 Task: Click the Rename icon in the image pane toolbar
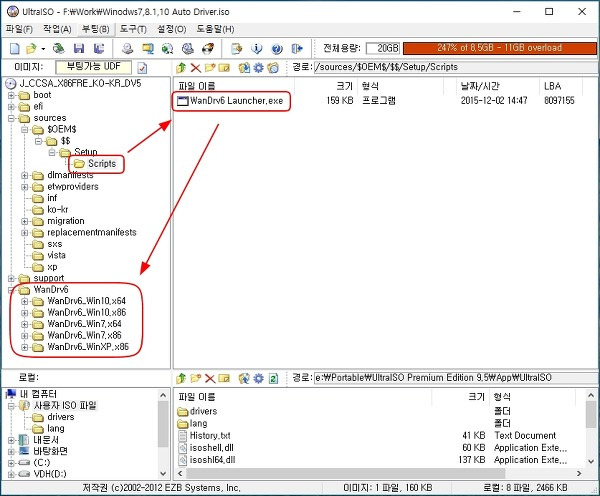(224, 68)
